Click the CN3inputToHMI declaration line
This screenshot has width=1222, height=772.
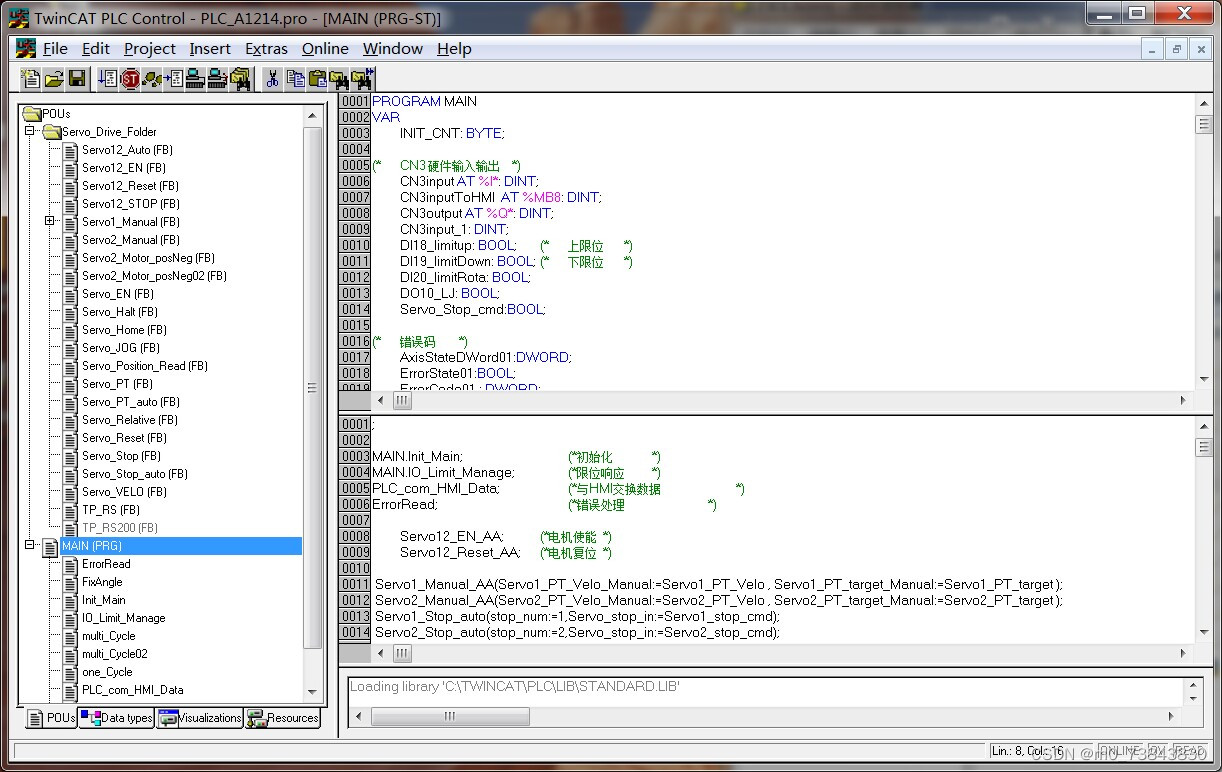(501, 197)
